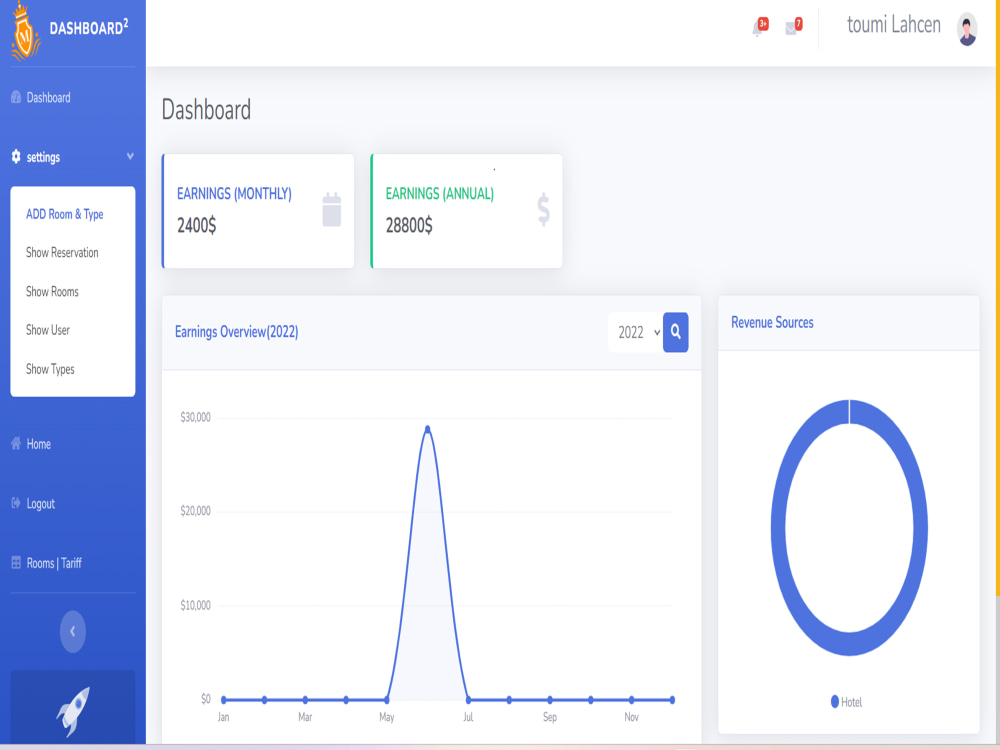Click the crown logo in sidebar header

[x=26, y=31]
